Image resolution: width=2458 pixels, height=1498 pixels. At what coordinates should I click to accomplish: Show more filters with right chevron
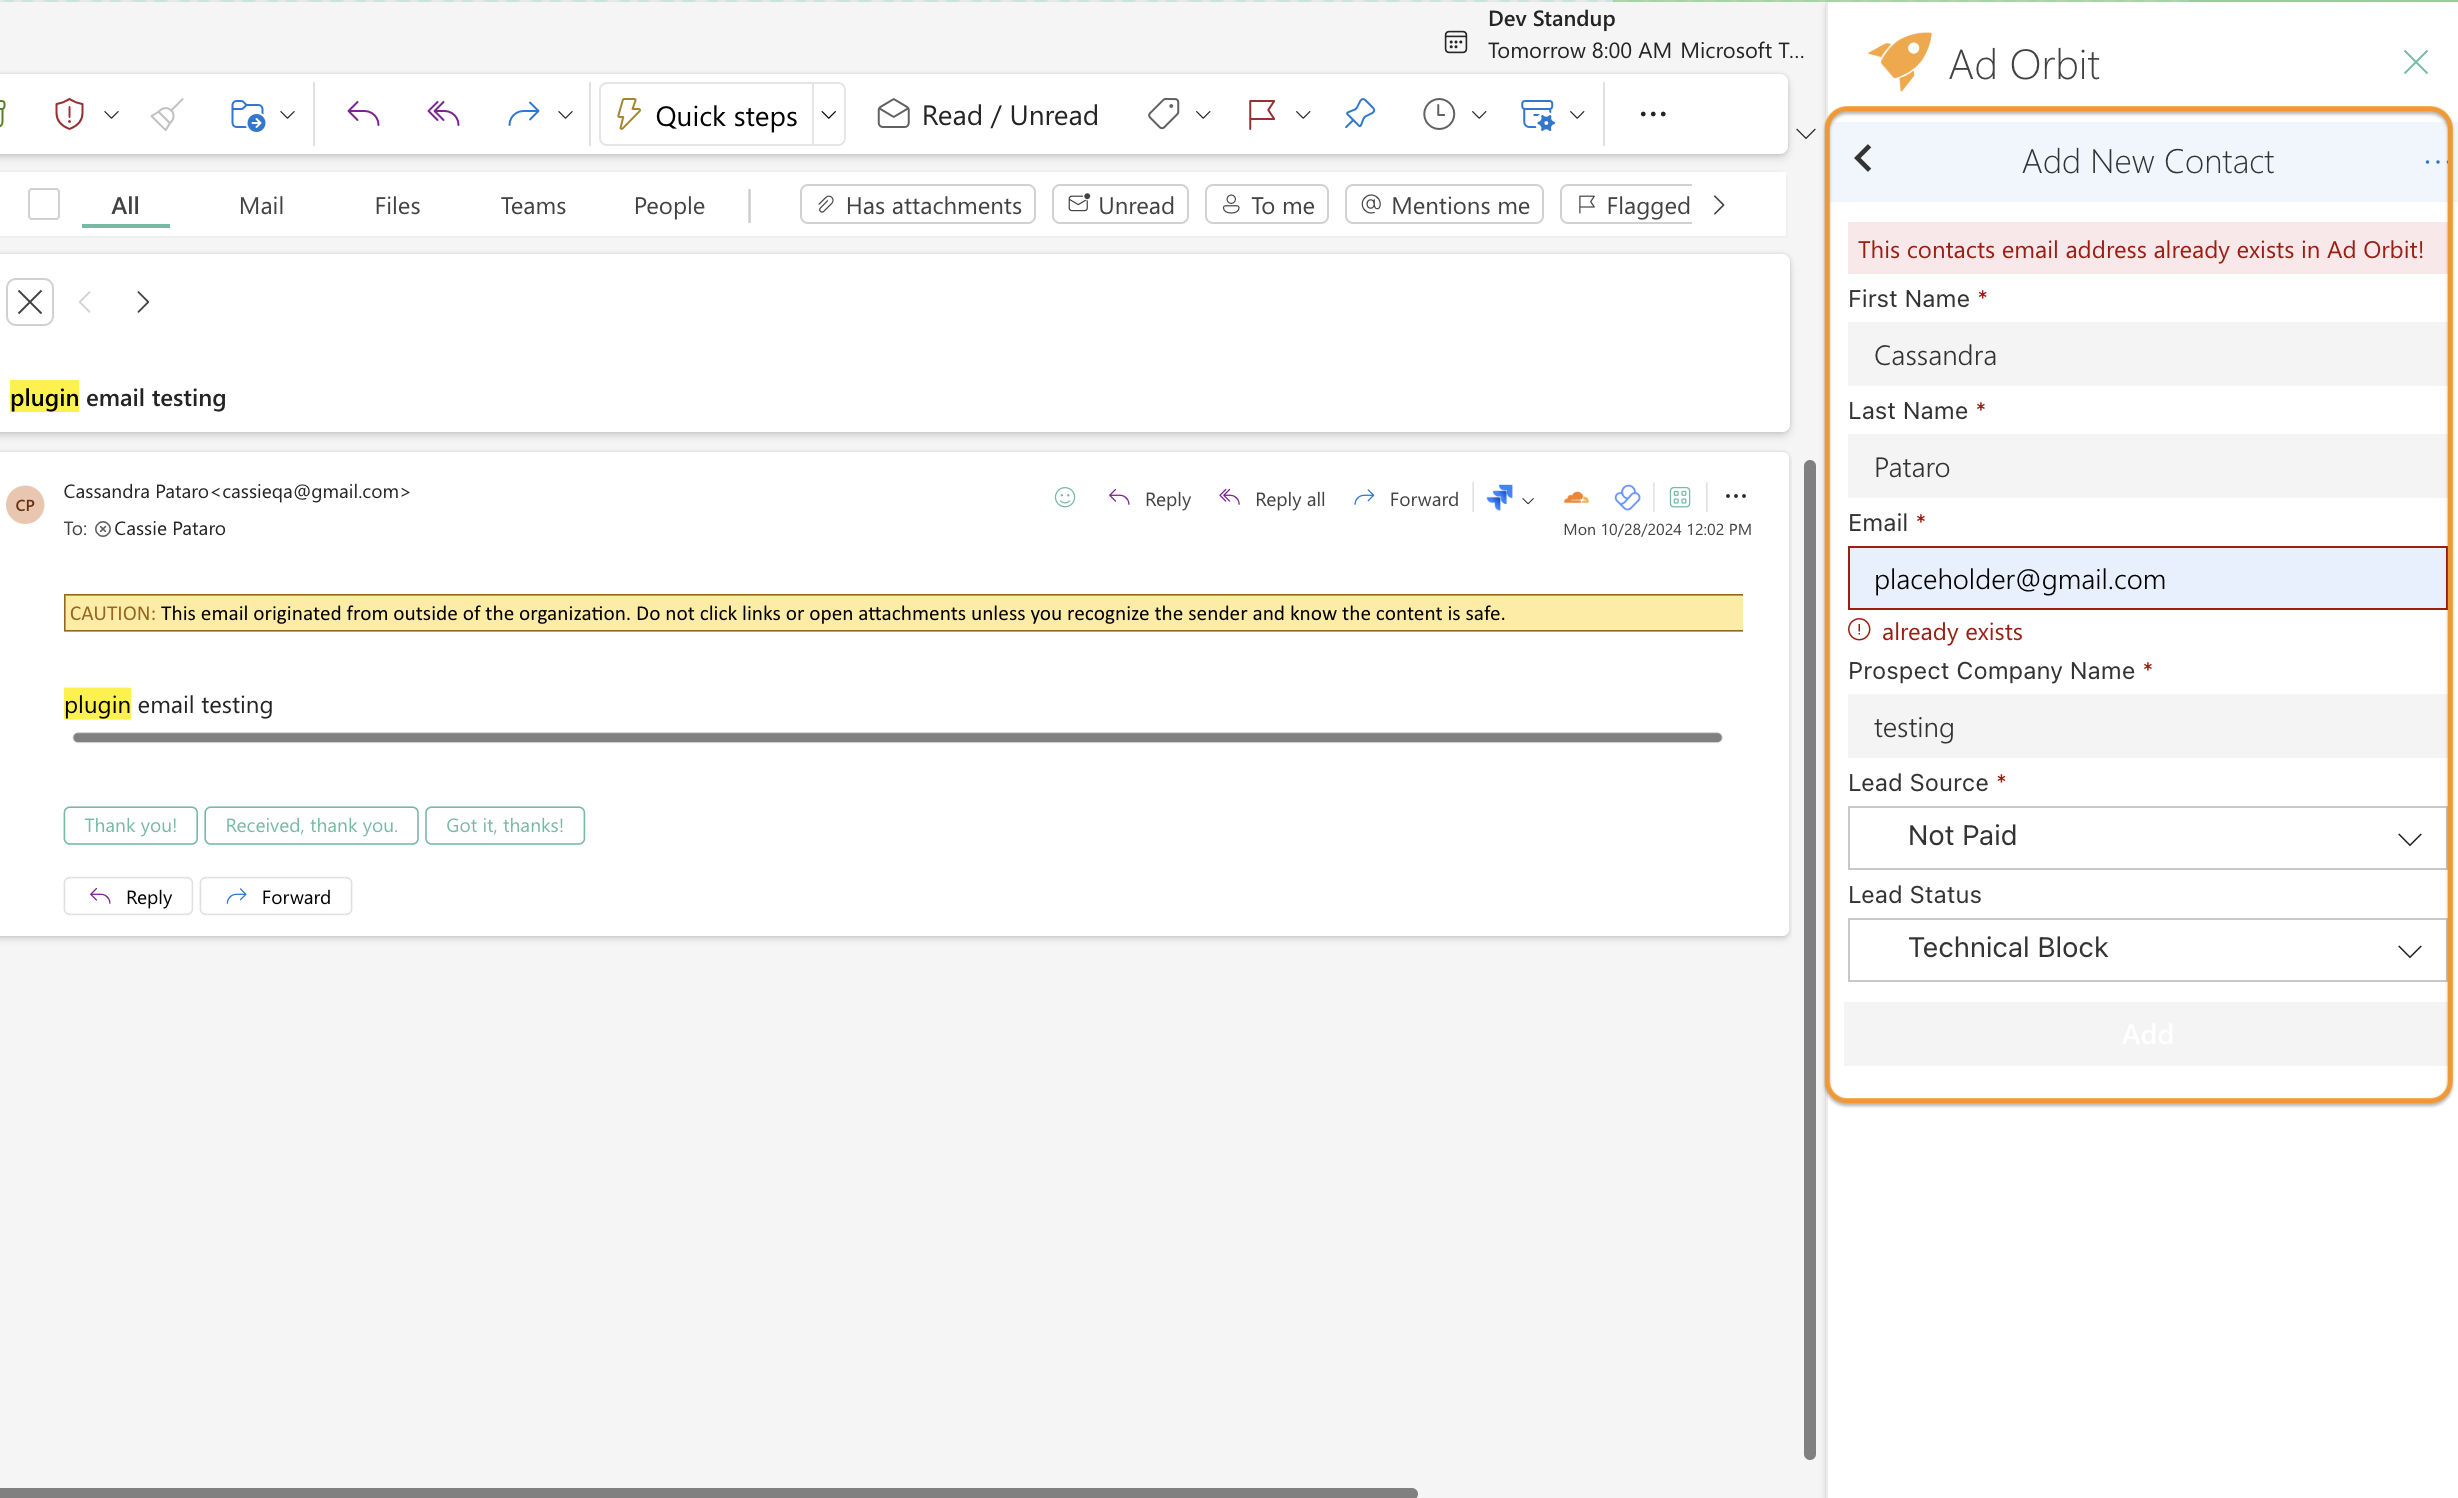tap(1719, 205)
